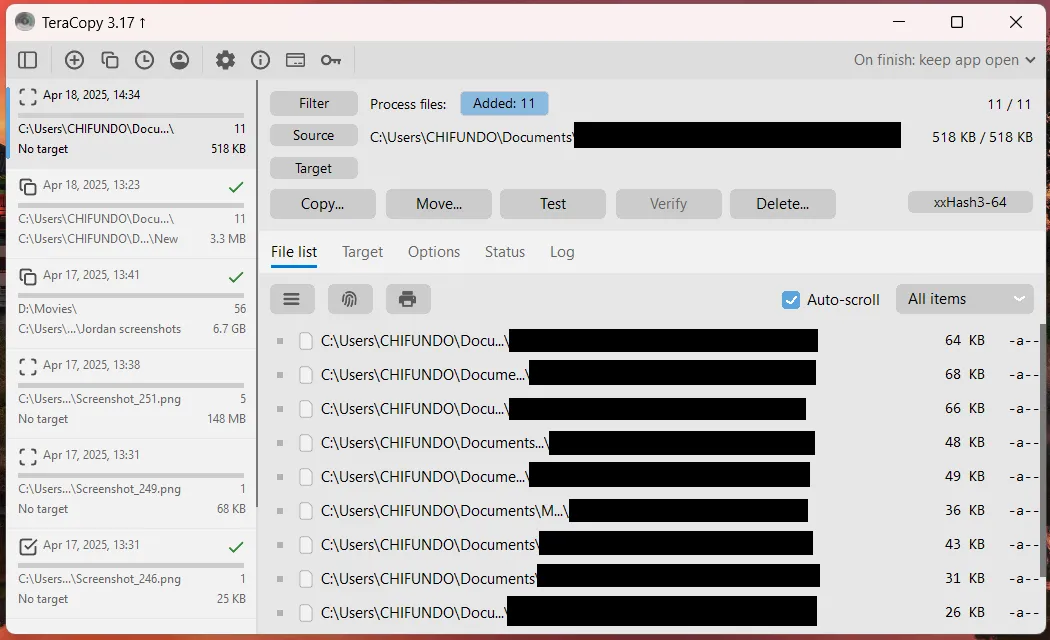The height and width of the screenshot is (640, 1050).
Task: Click the task icon for Apr 18, 14:34
Action: tap(27, 96)
